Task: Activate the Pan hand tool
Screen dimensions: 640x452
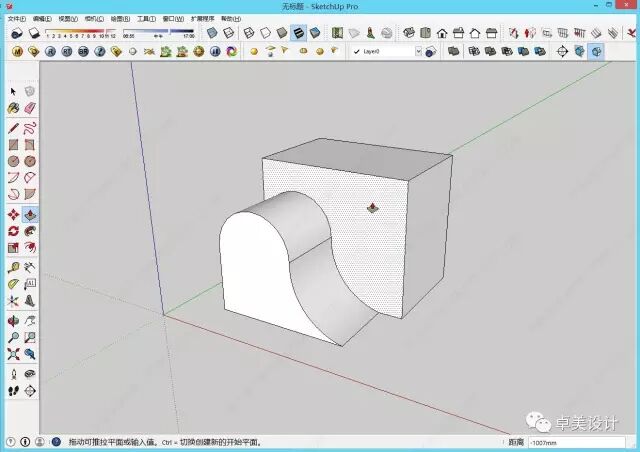Action: click(x=30, y=321)
